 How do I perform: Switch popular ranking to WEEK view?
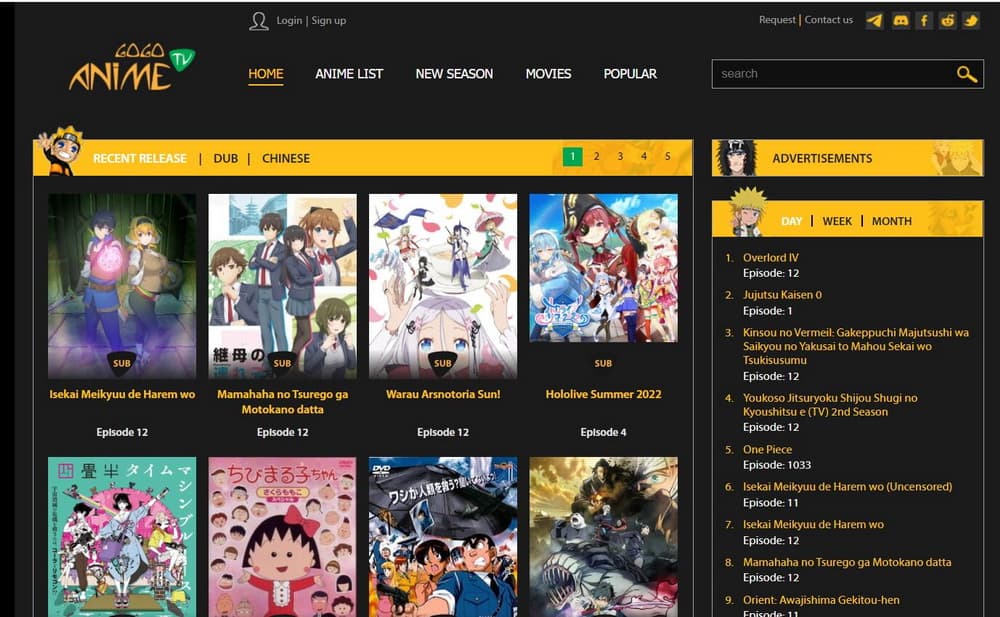click(x=838, y=220)
